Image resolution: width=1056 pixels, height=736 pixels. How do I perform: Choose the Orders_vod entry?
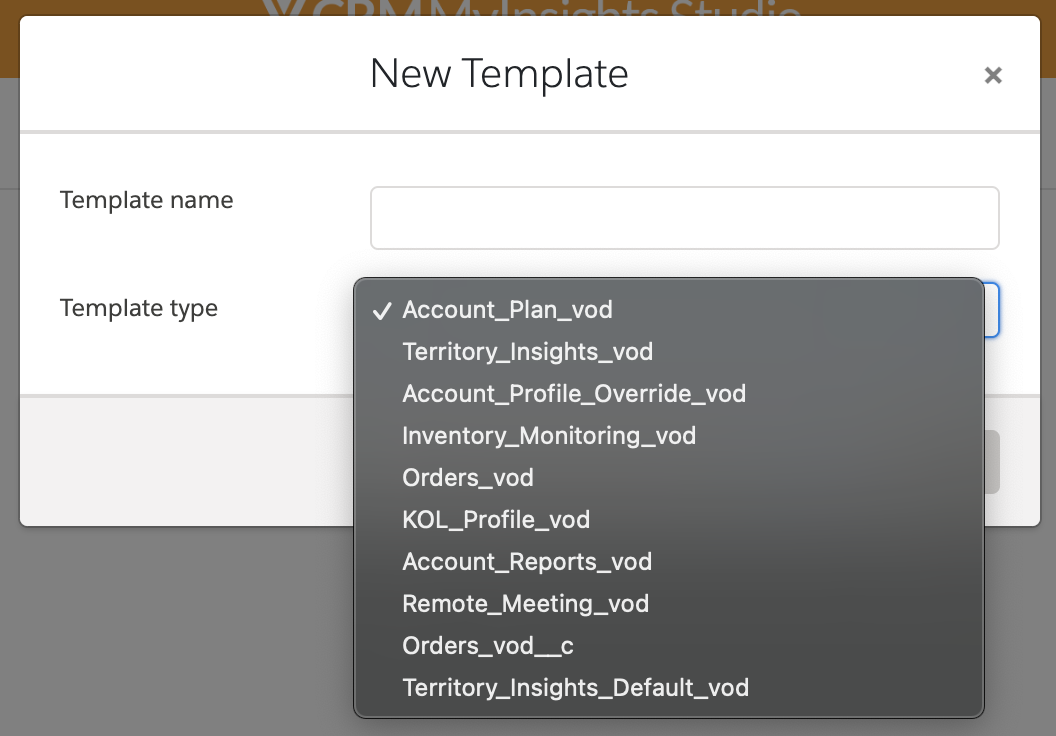click(x=467, y=478)
